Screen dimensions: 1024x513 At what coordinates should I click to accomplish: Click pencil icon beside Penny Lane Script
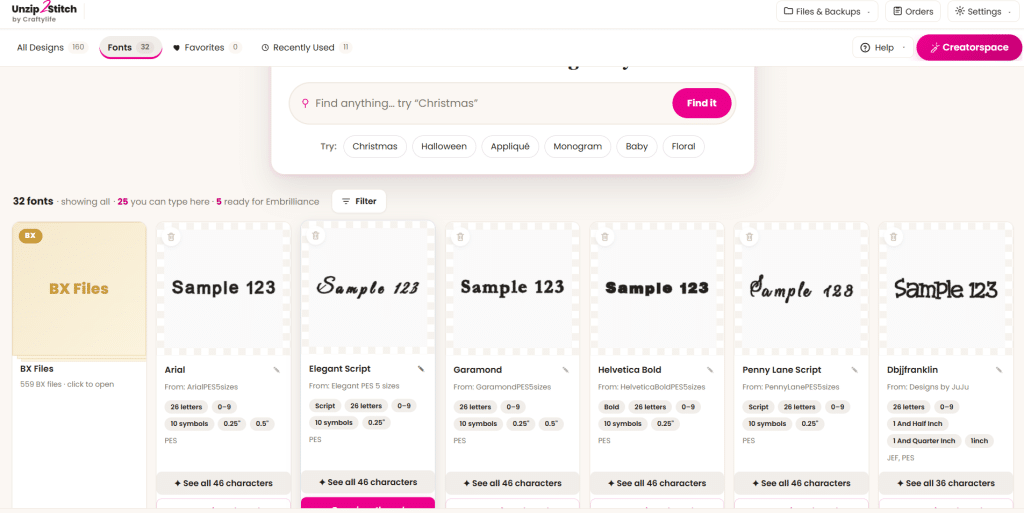pos(854,370)
